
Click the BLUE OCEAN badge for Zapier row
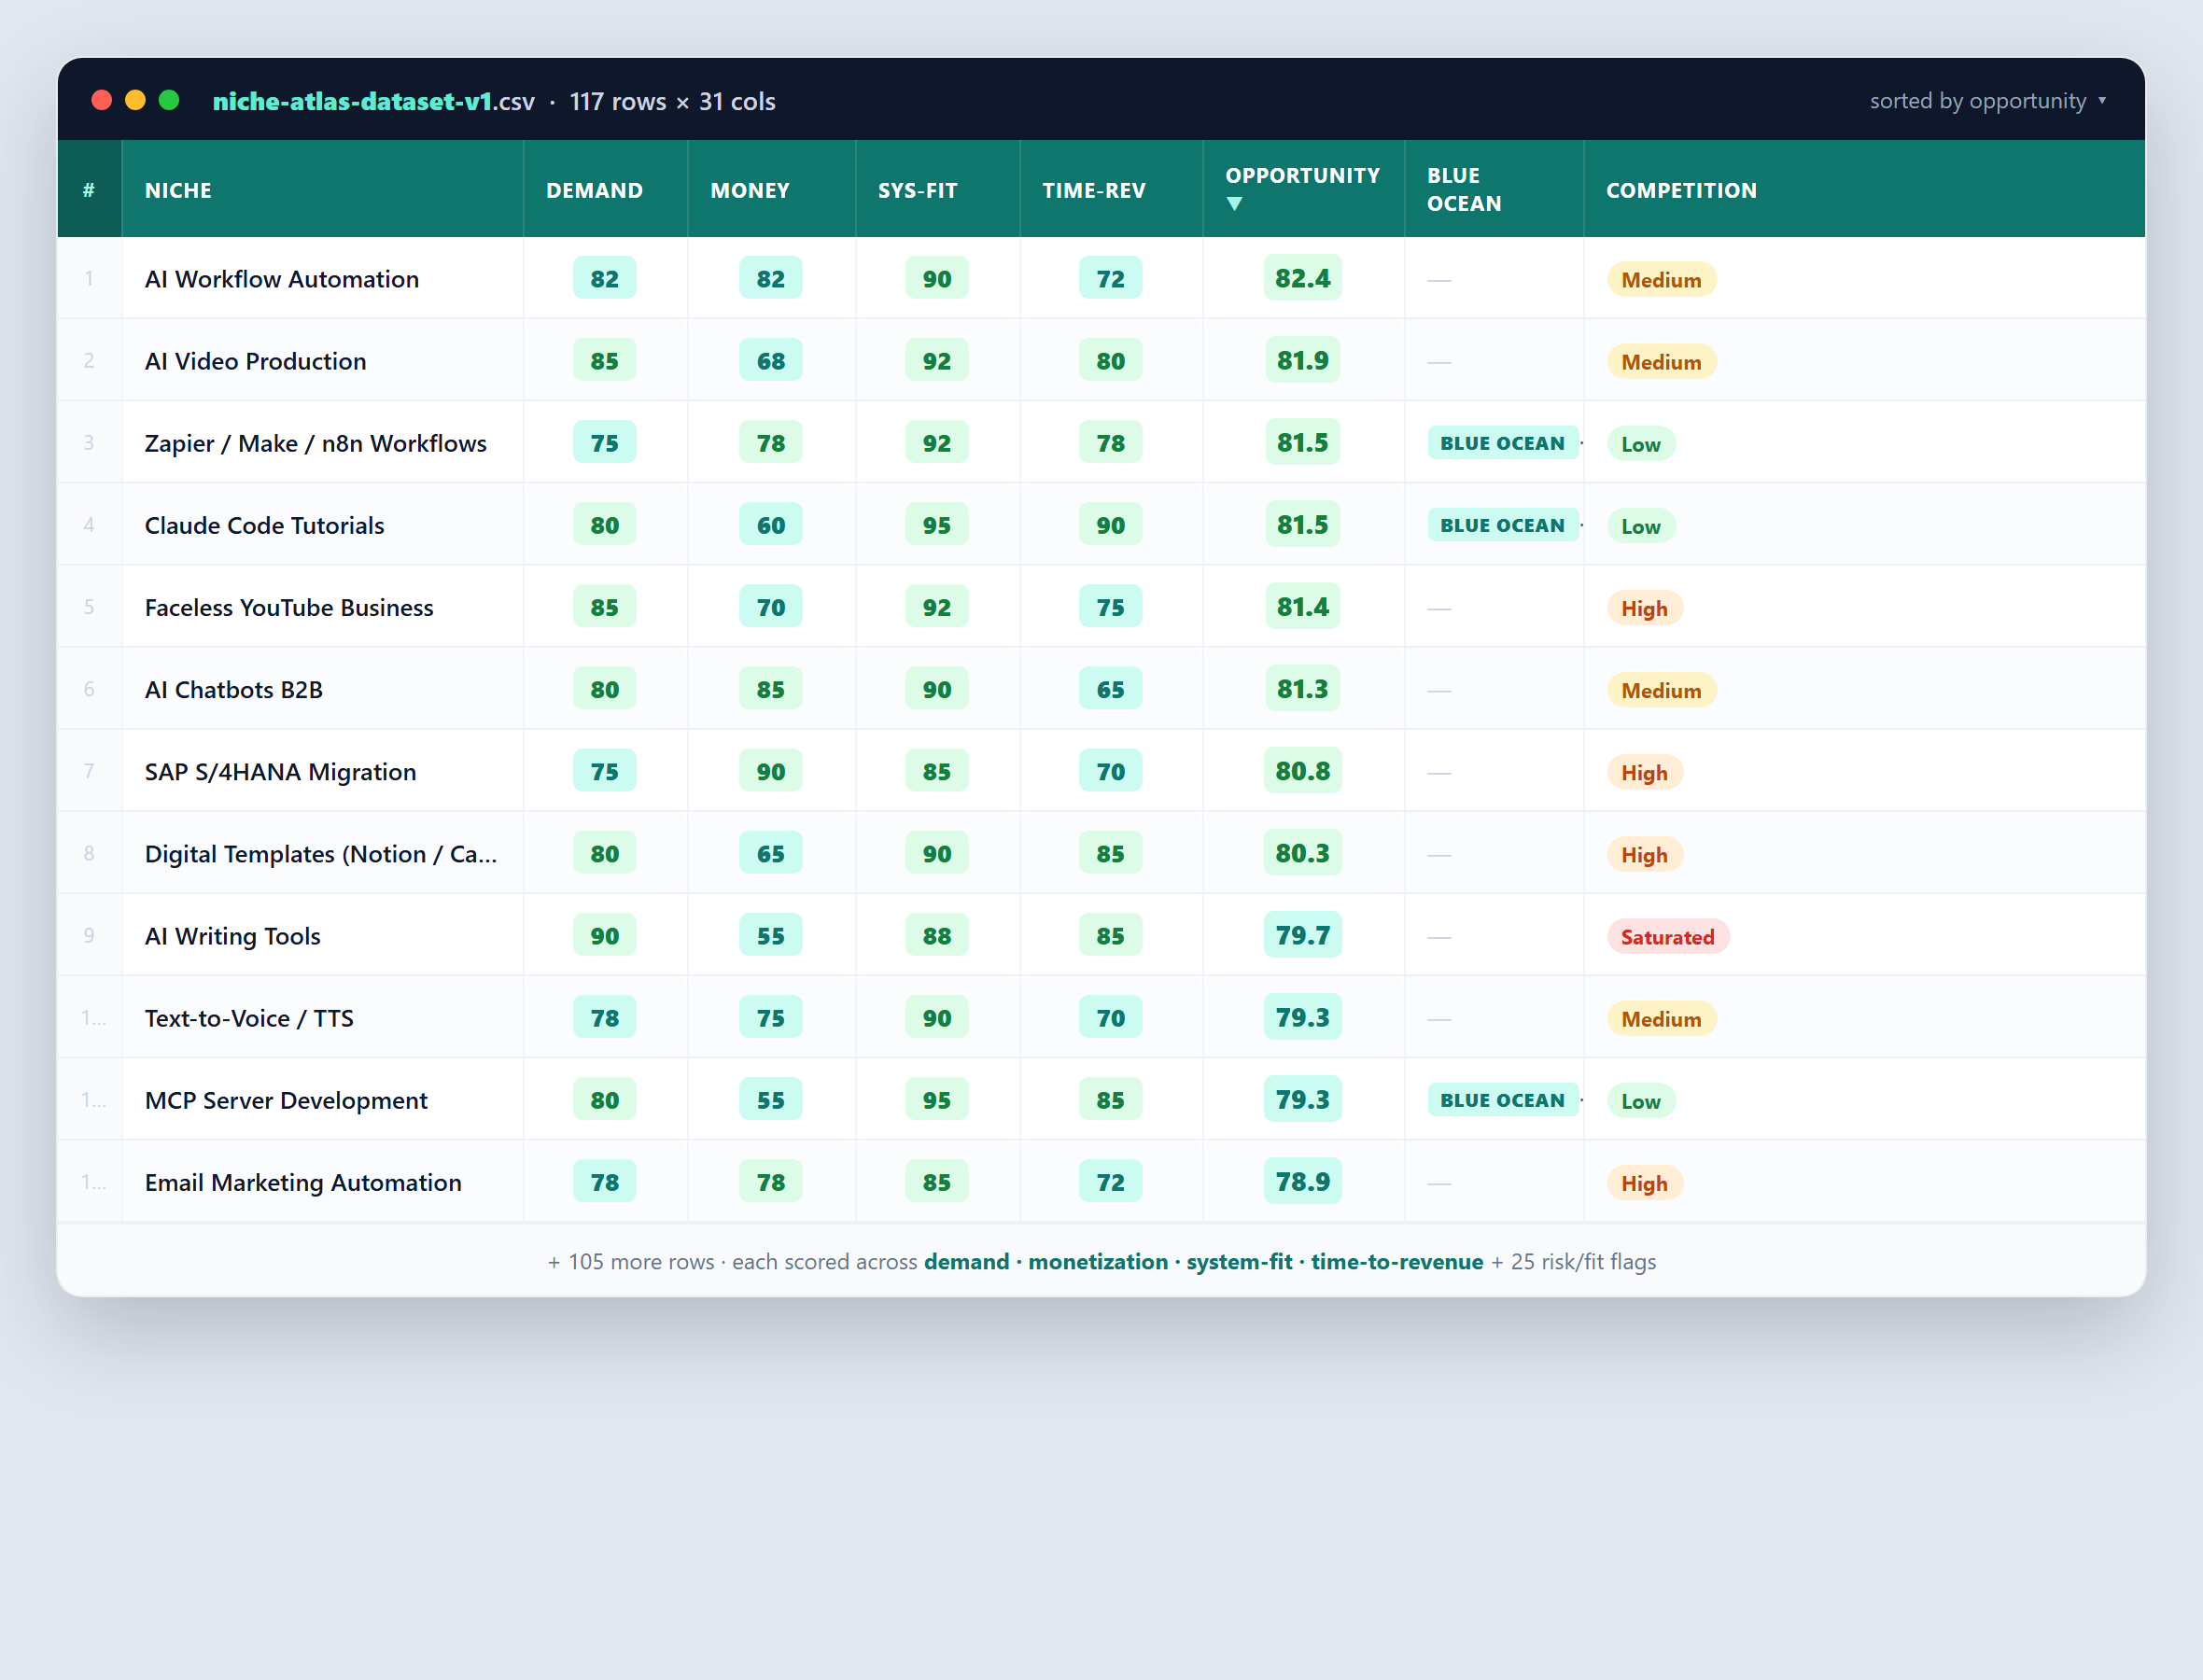1502,443
